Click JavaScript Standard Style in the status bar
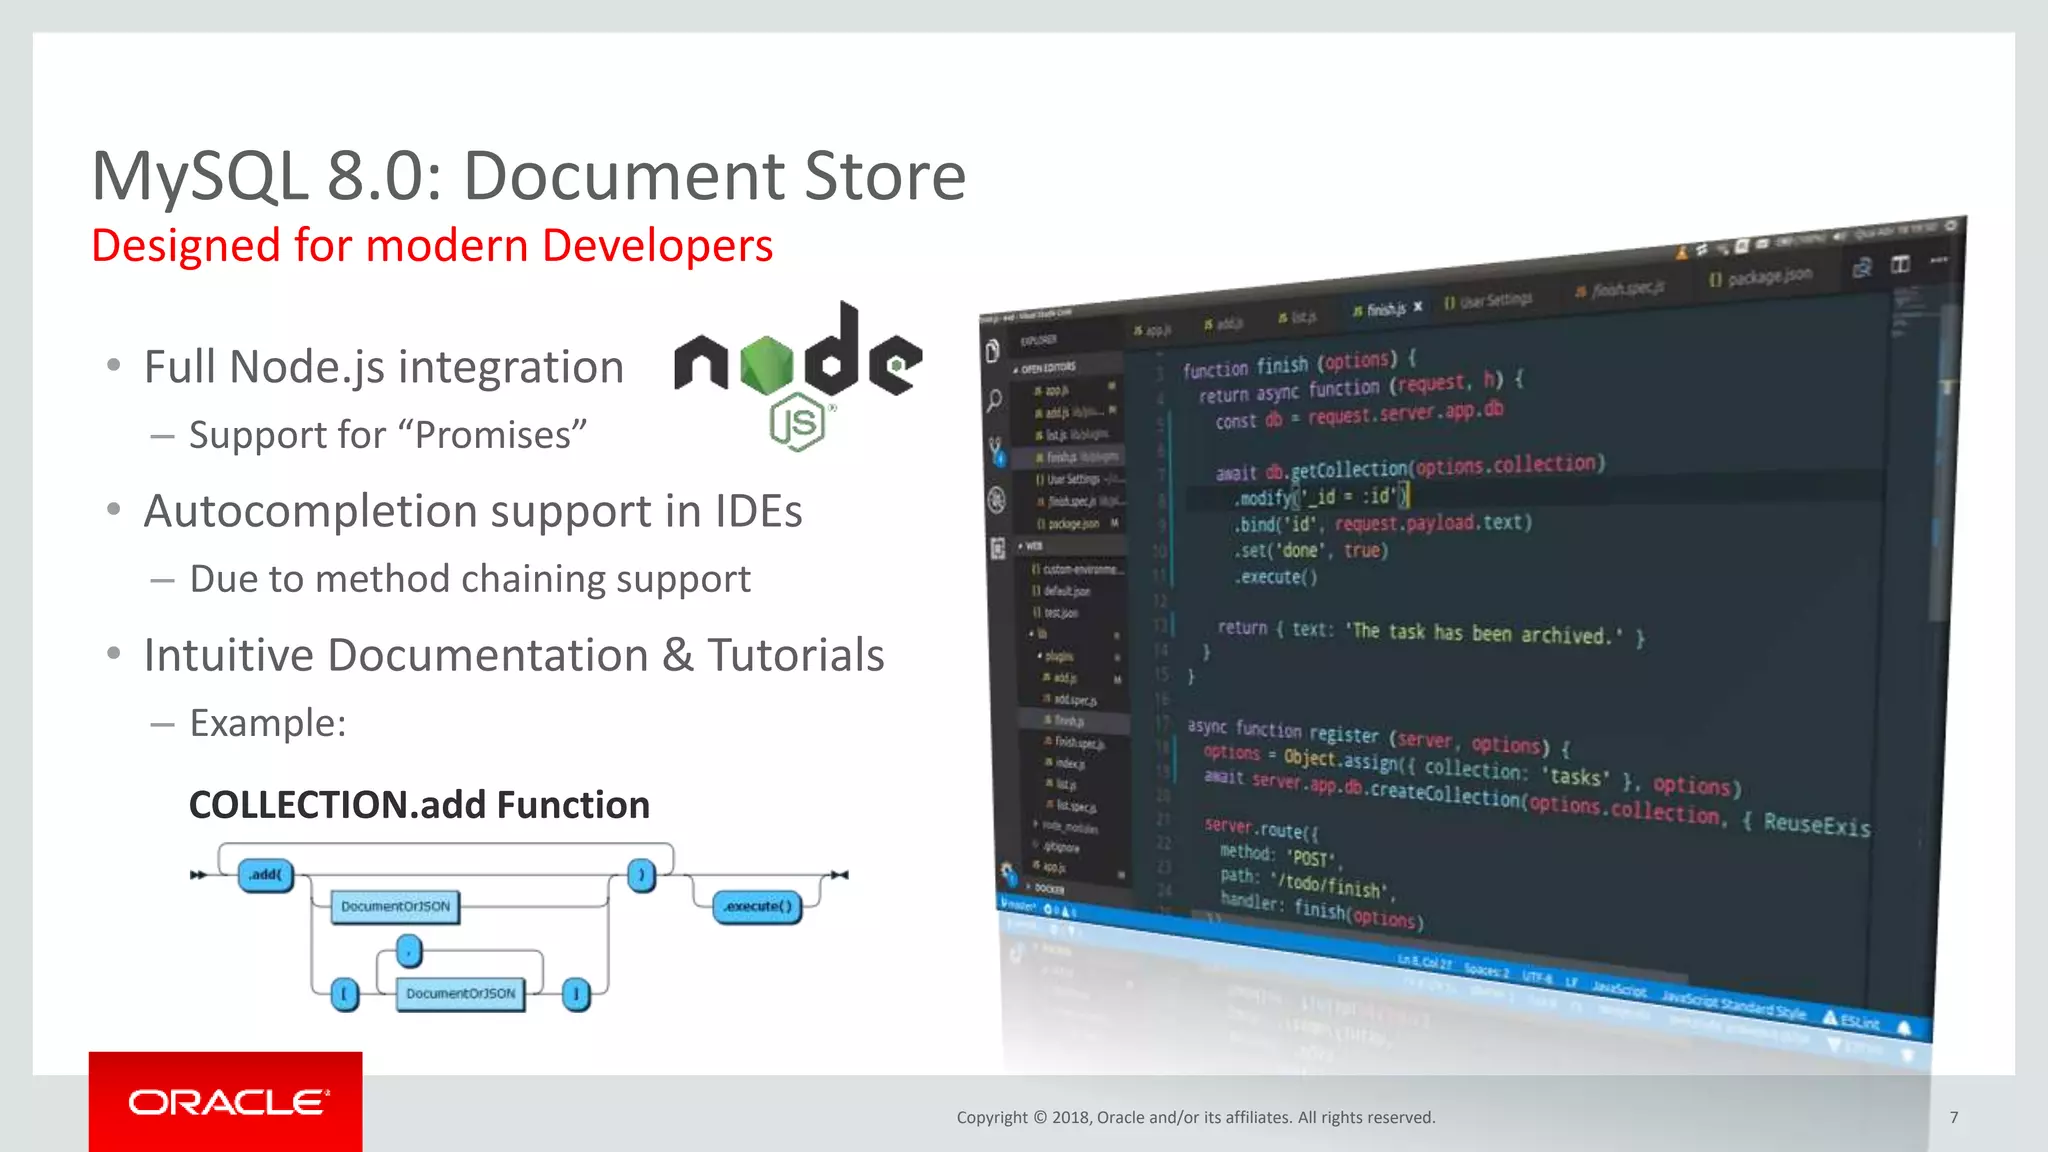The image size is (2048, 1152). 1734,1004
